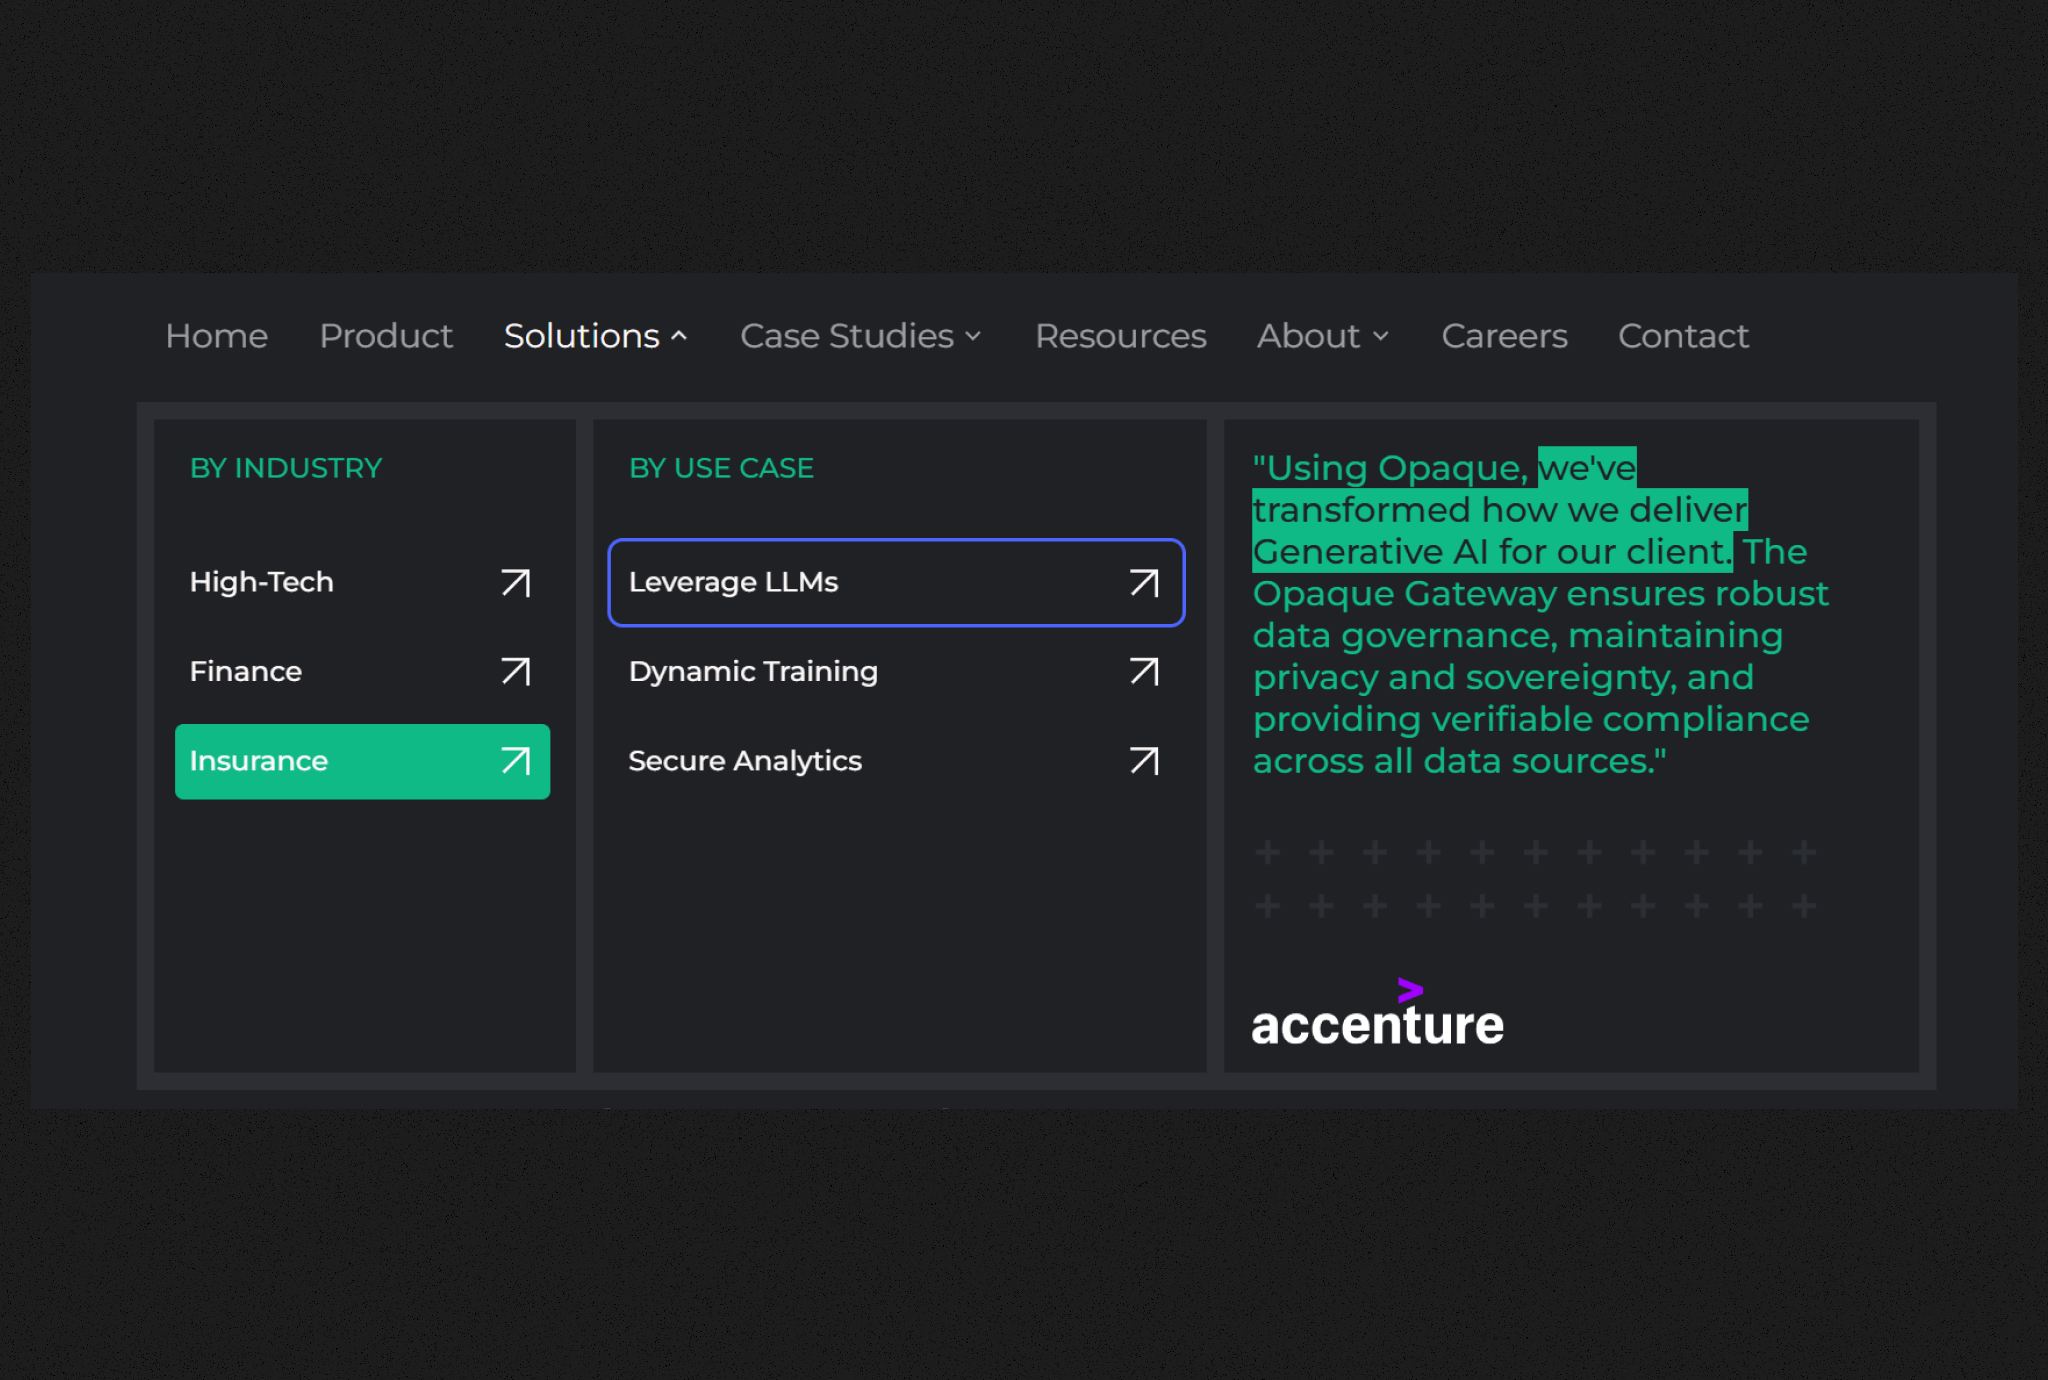Click the arrow icon beside High-Tech
Viewport: 2048px width, 1380px height.
[x=516, y=582]
